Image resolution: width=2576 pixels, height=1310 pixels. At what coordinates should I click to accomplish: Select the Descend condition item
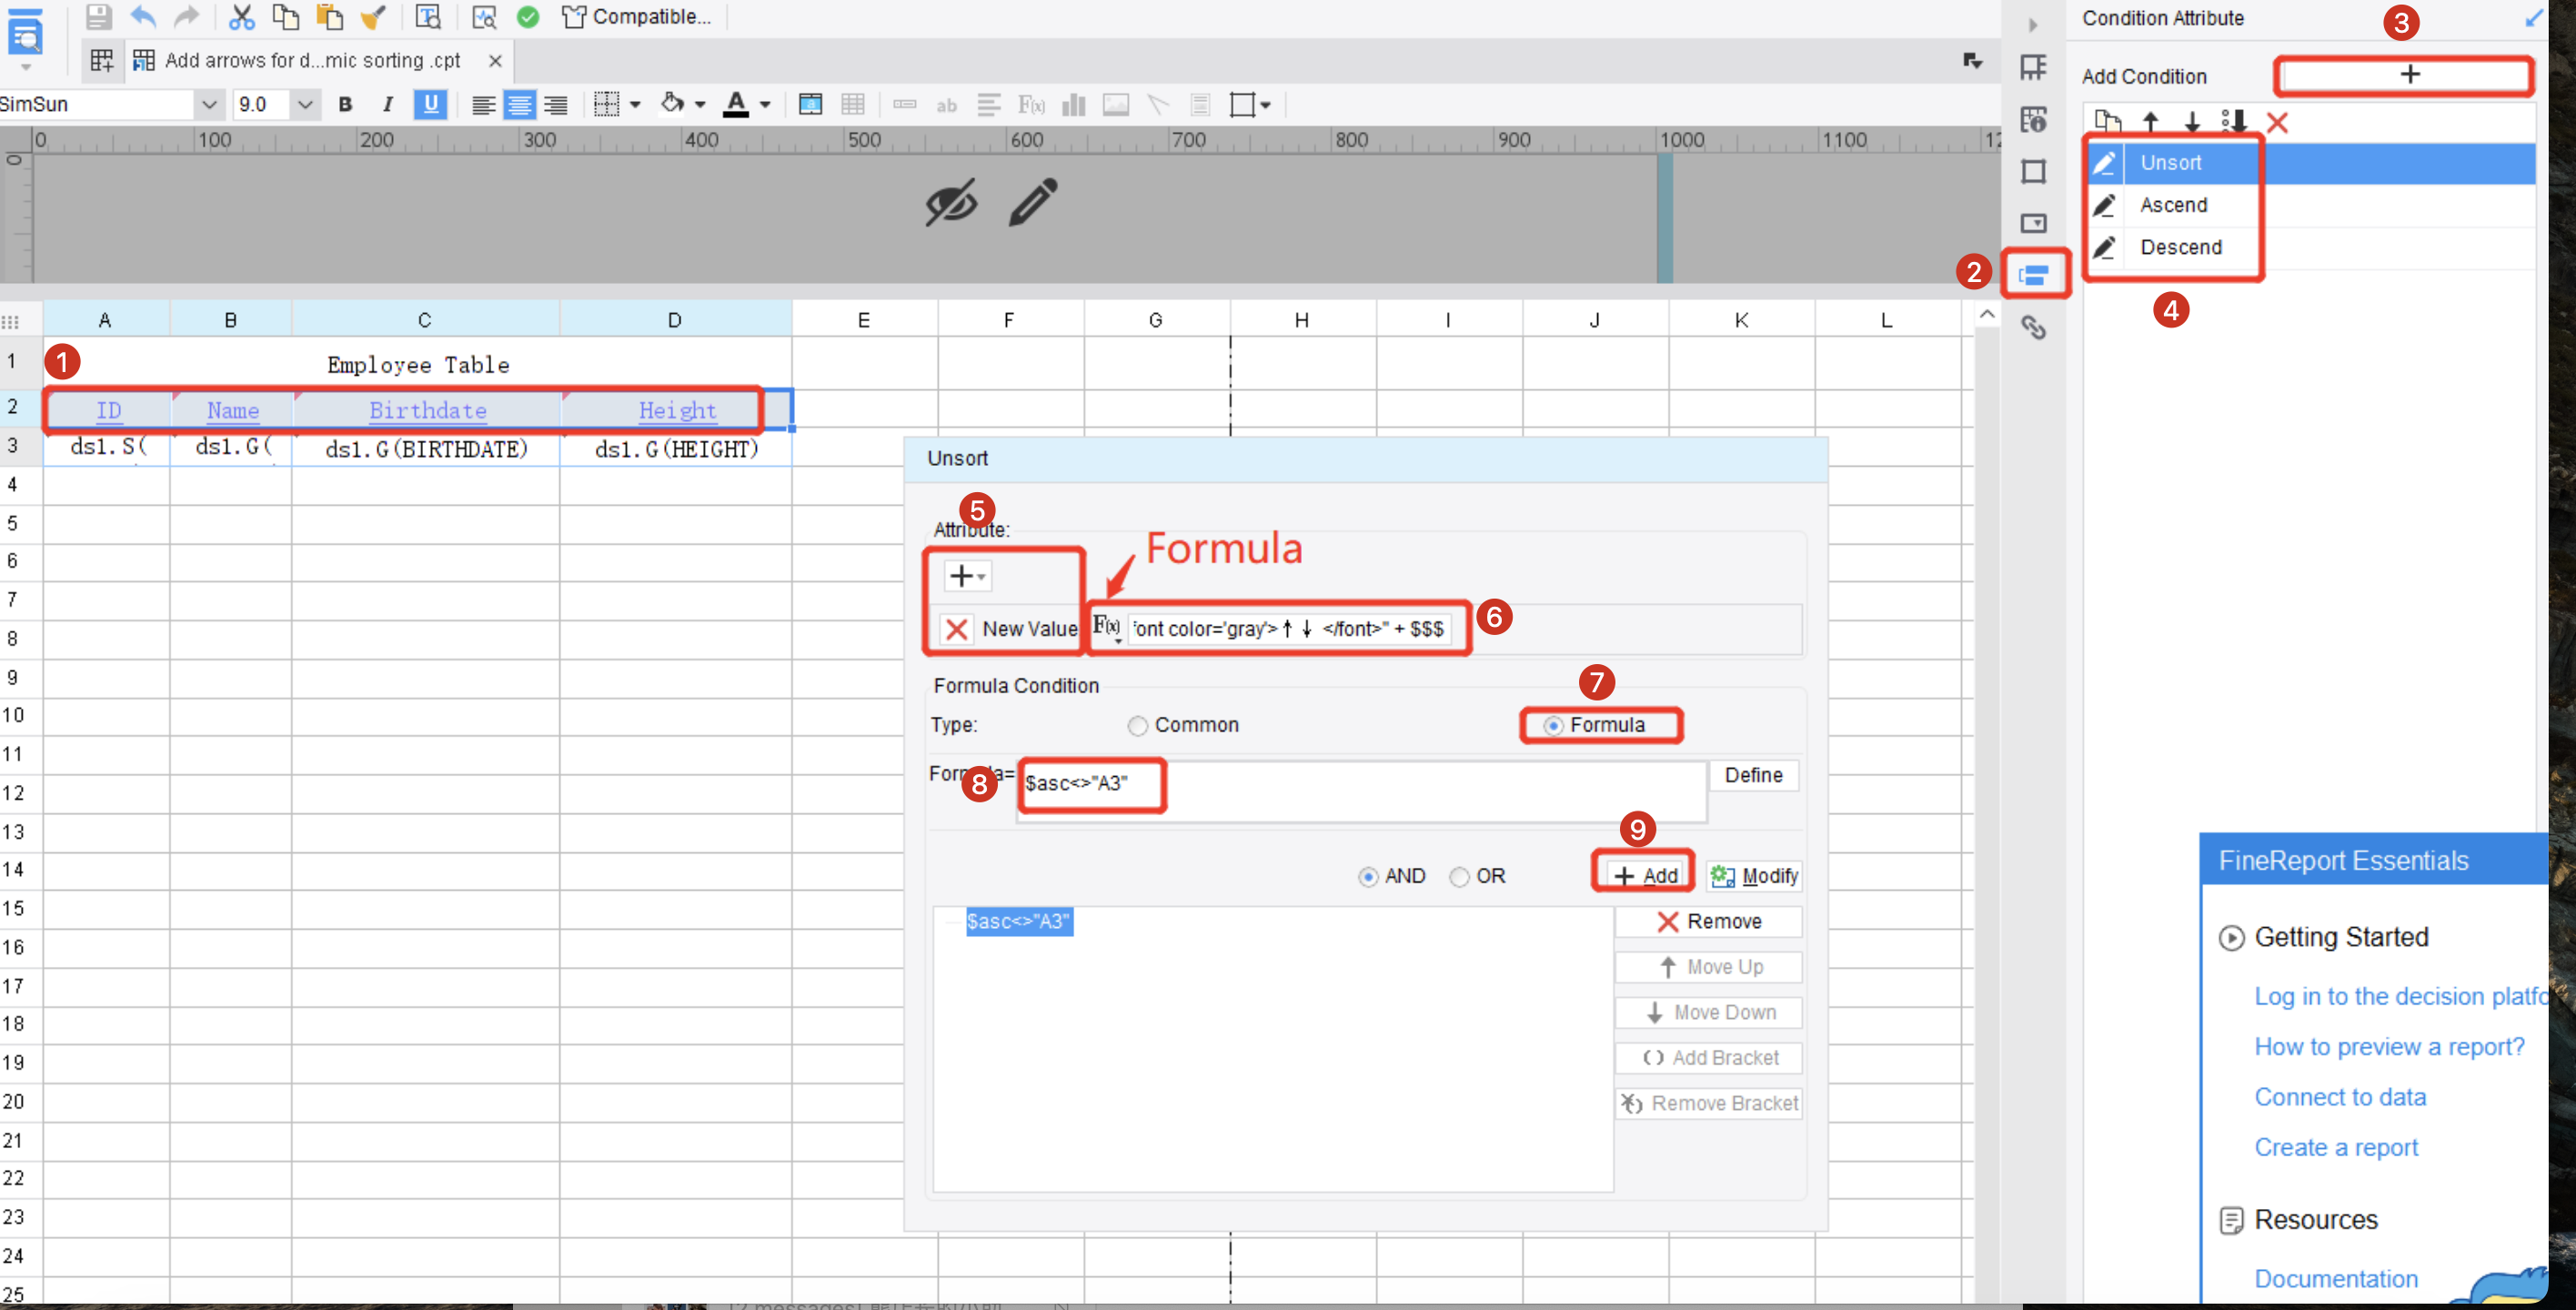[2311, 247]
